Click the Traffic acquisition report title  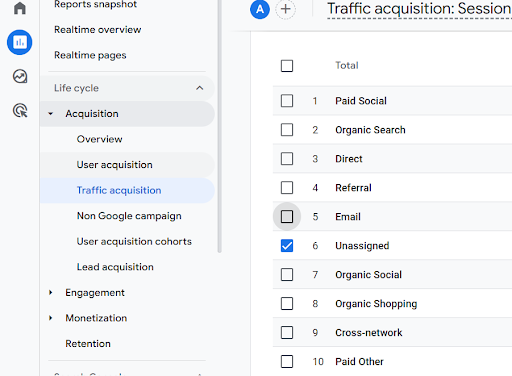coord(419,9)
